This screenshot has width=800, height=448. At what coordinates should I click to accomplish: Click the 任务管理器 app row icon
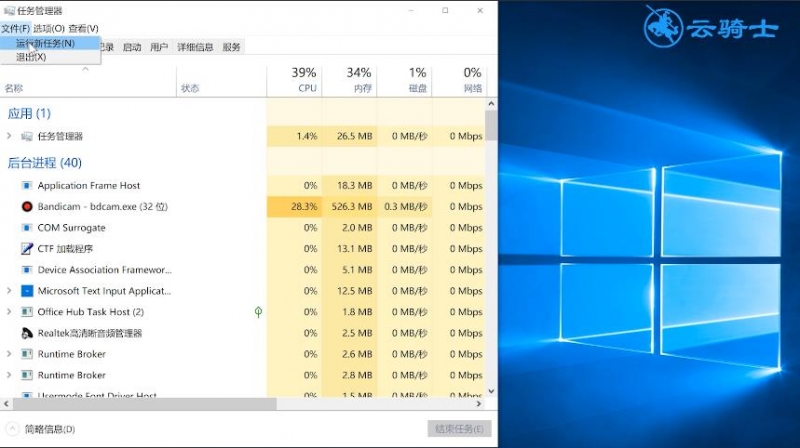[27, 136]
